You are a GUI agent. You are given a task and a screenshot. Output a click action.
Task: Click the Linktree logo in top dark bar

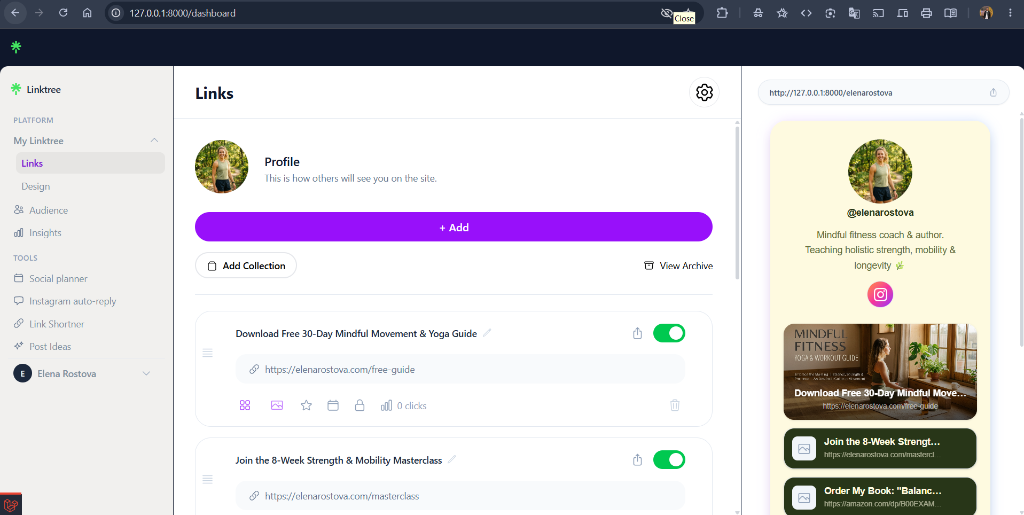pyautogui.click(x=16, y=46)
